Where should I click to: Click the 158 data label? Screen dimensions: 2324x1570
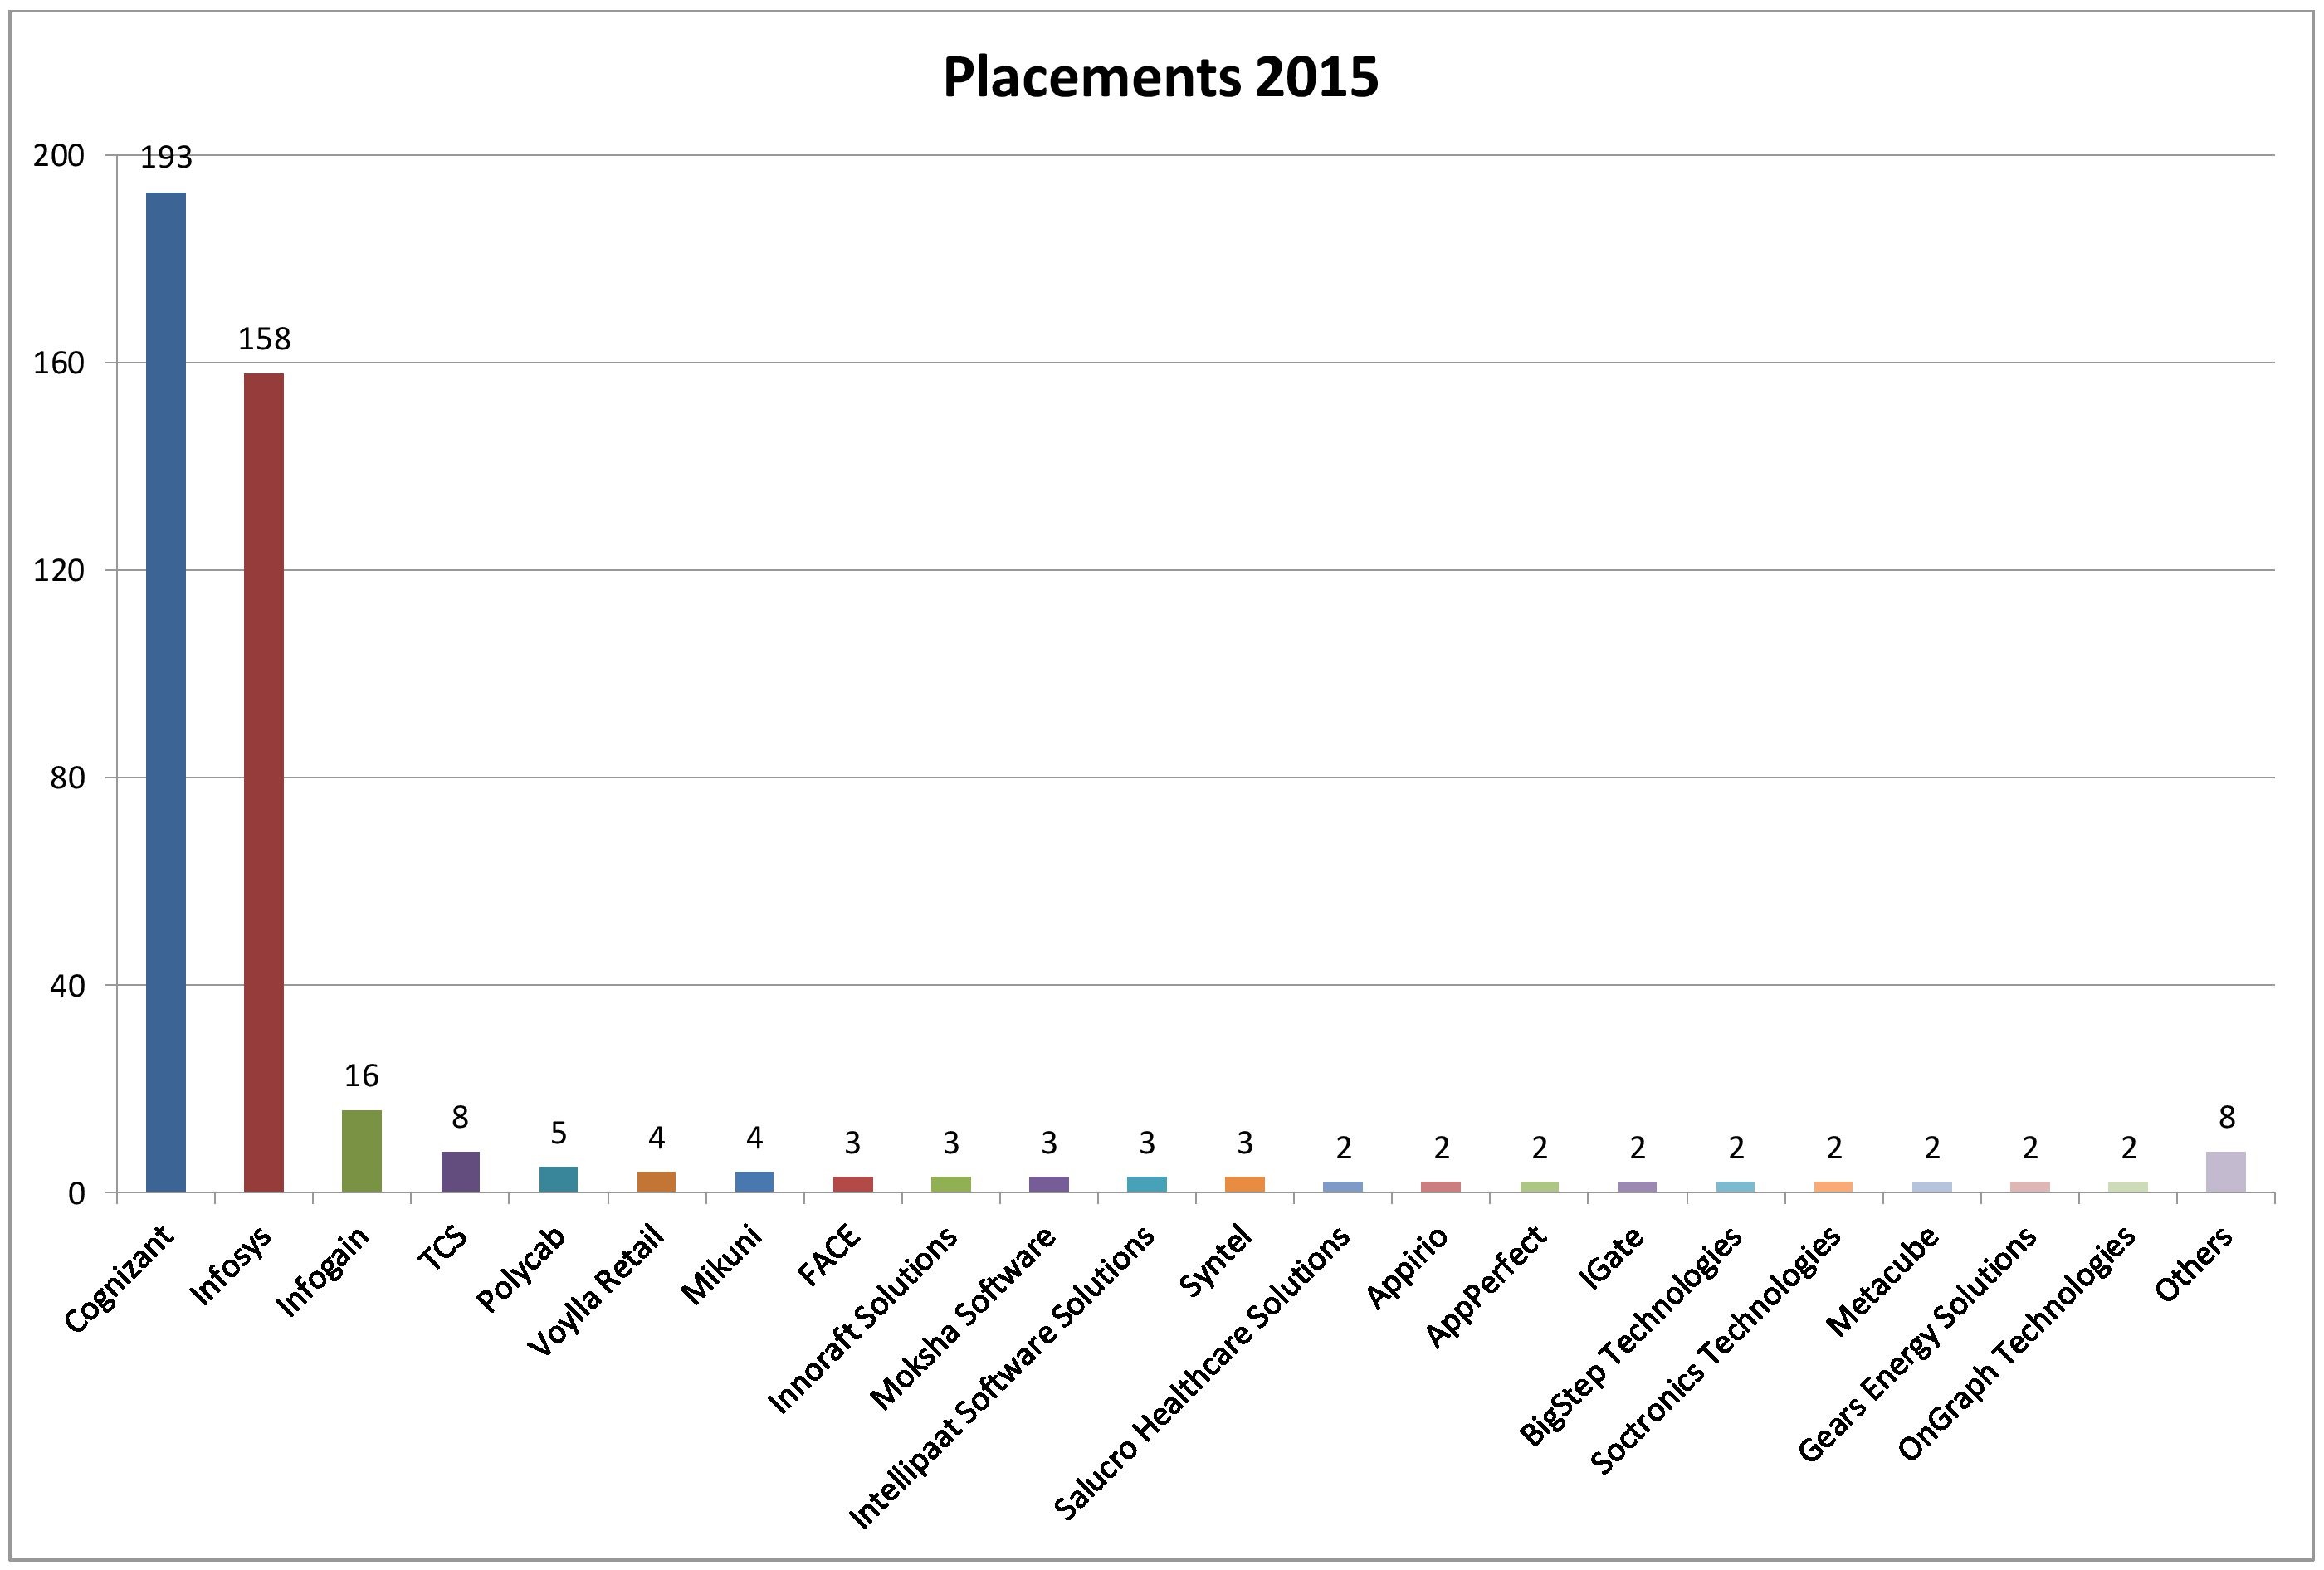[x=264, y=339]
